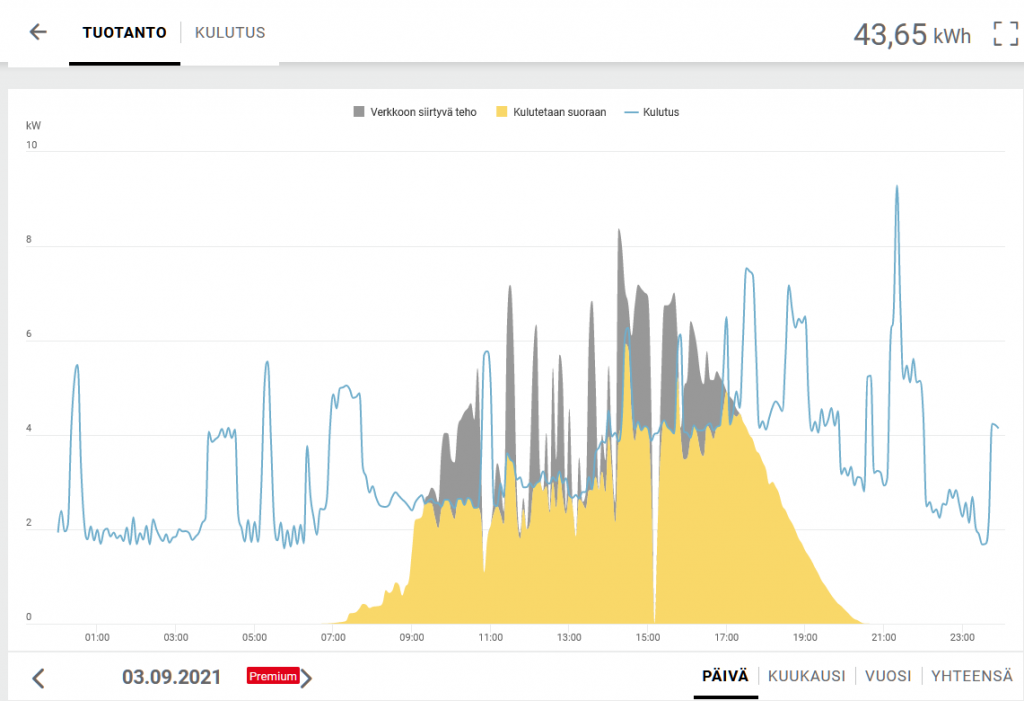Select the YHTEENSÄ view
1024x701 pixels.
(x=971, y=676)
